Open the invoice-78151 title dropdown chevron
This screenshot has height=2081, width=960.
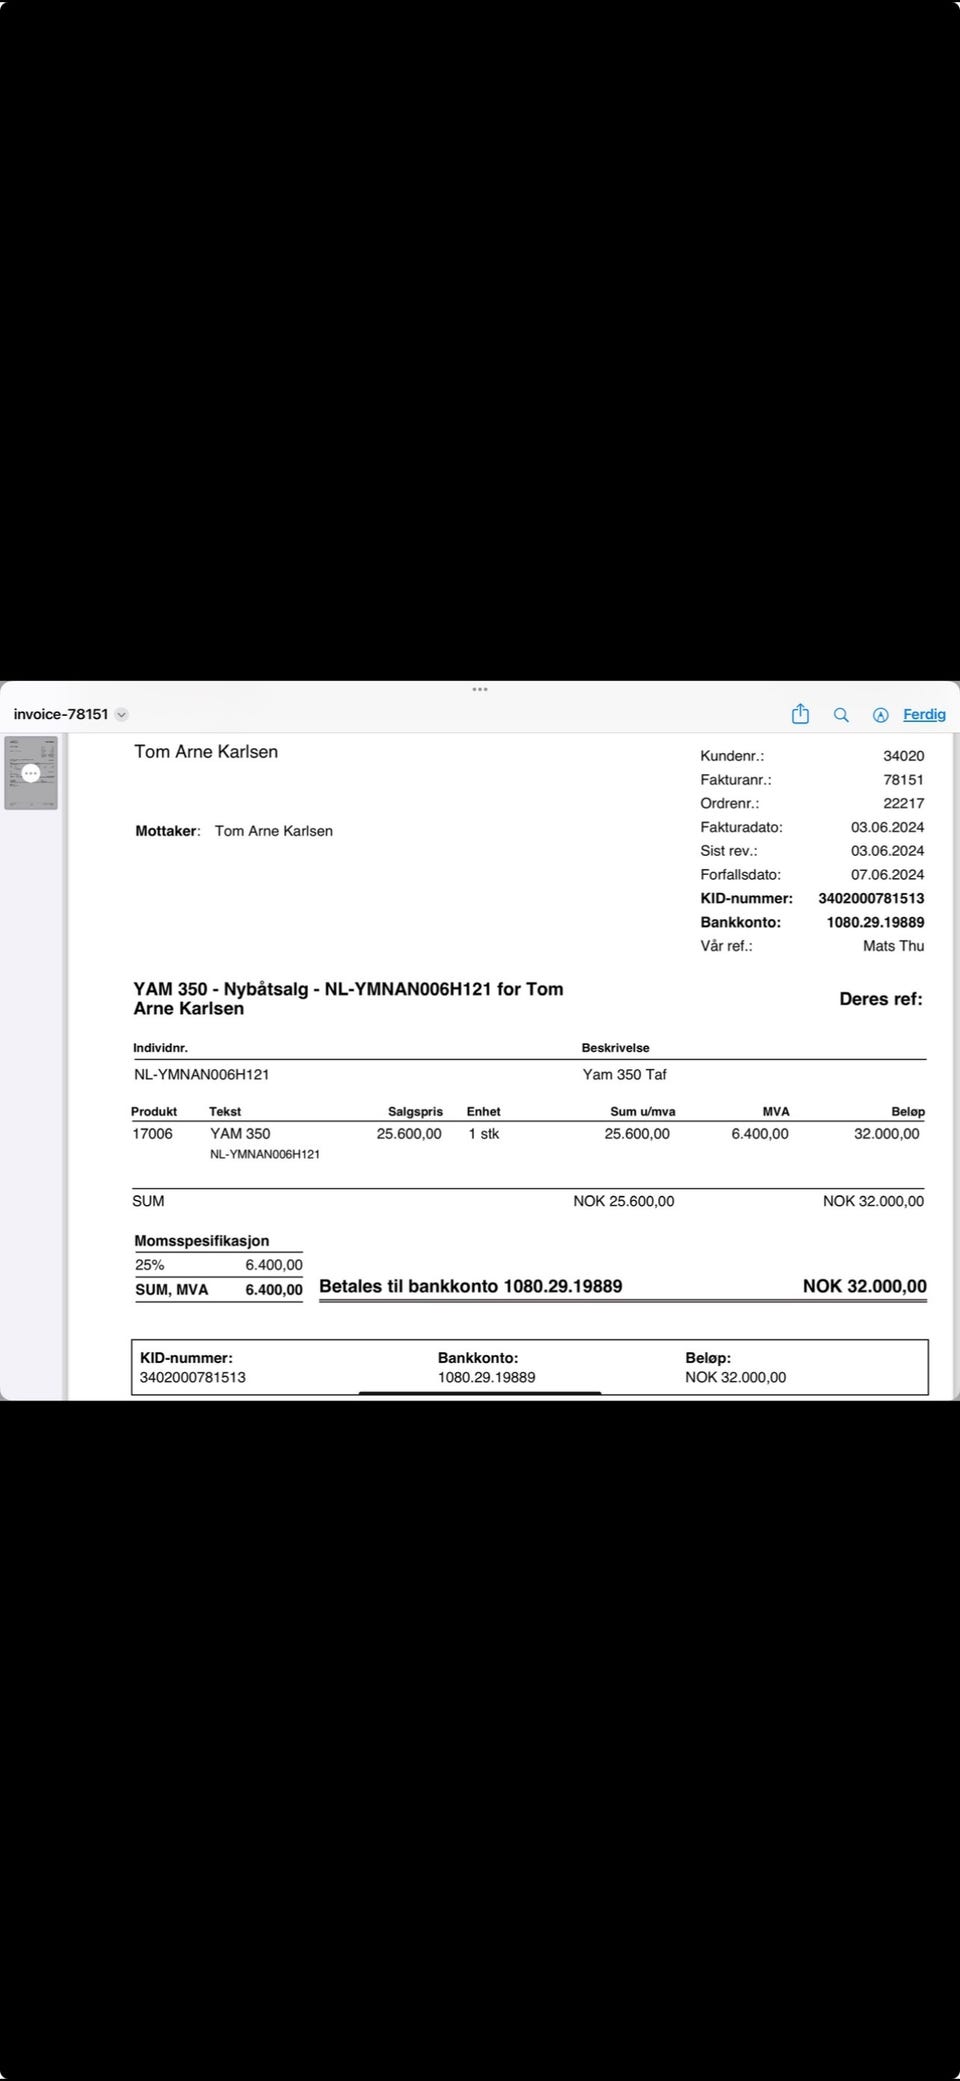click(x=122, y=714)
